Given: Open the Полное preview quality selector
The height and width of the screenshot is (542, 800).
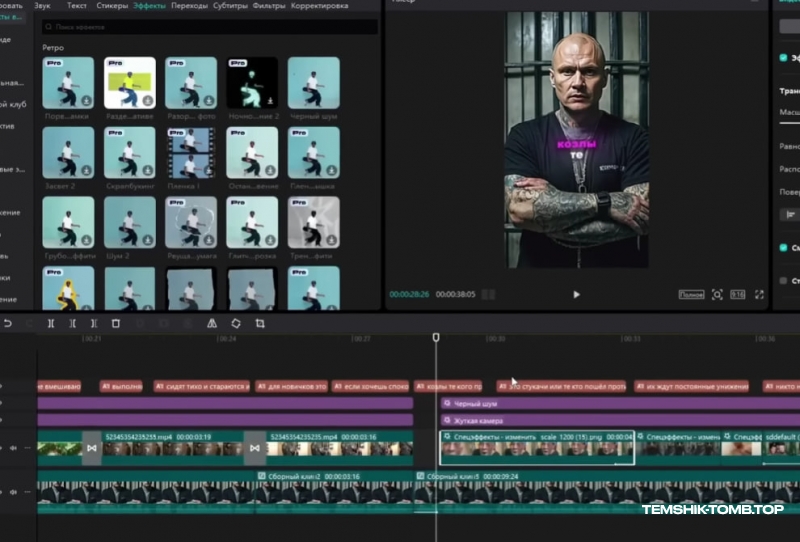Looking at the screenshot, I should coord(691,294).
